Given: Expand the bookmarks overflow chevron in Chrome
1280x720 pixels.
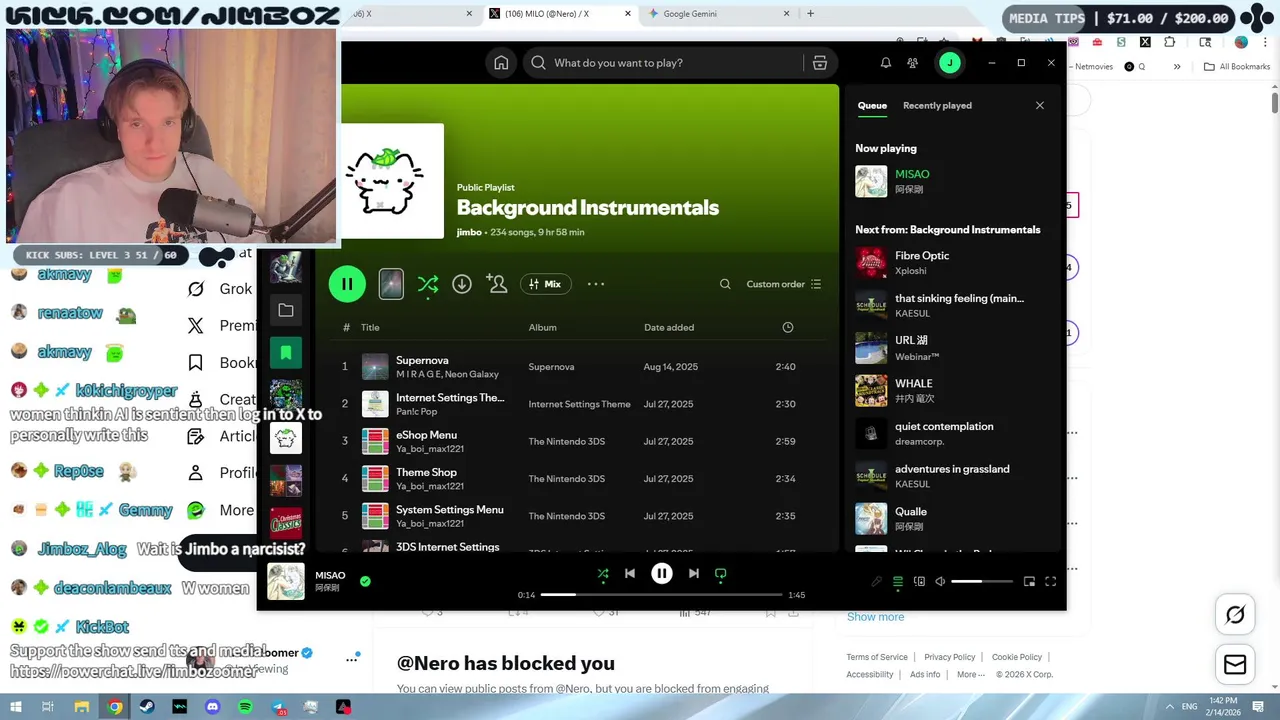Looking at the screenshot, I should [x=1177, y=67].
